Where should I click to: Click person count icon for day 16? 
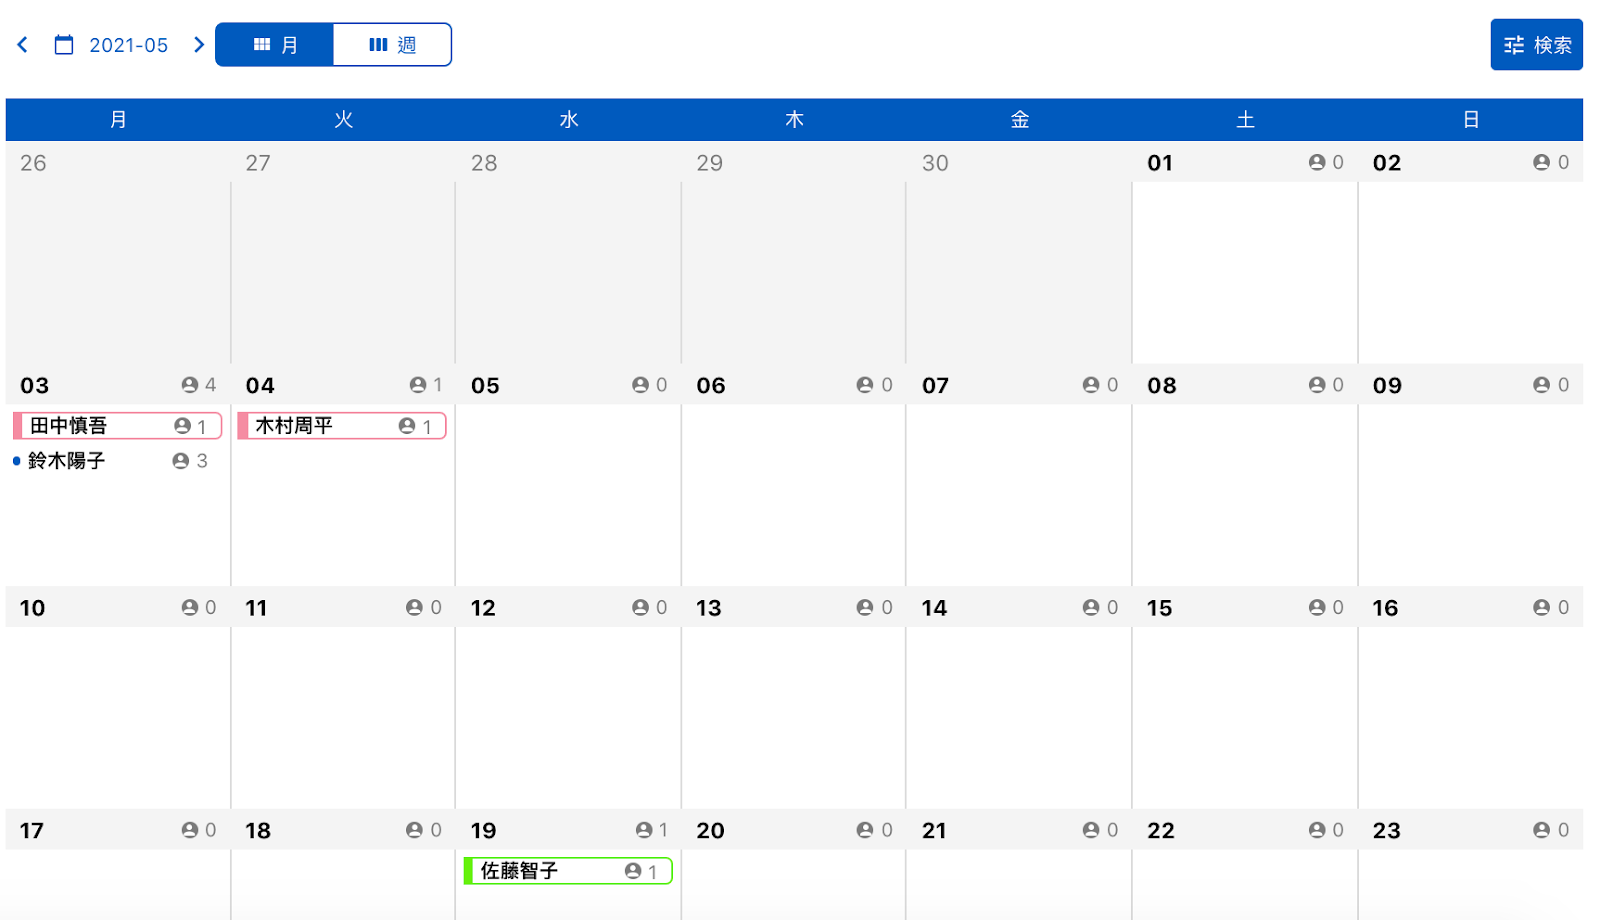1542,607
